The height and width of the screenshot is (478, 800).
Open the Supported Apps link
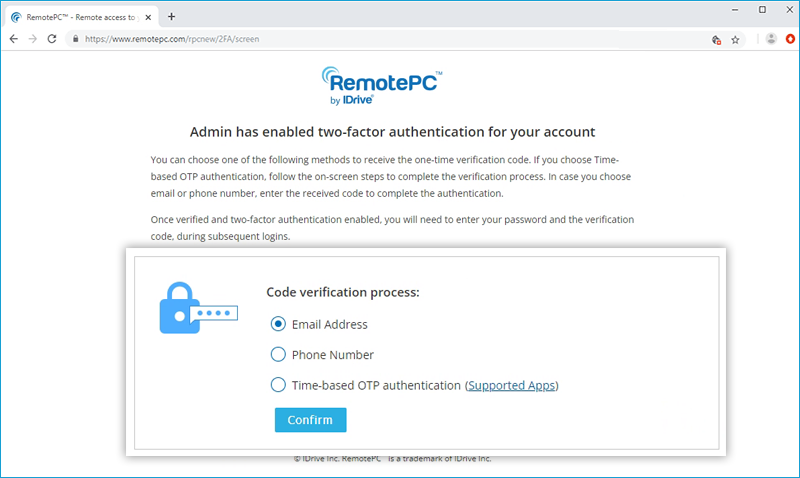coord(512,385)
